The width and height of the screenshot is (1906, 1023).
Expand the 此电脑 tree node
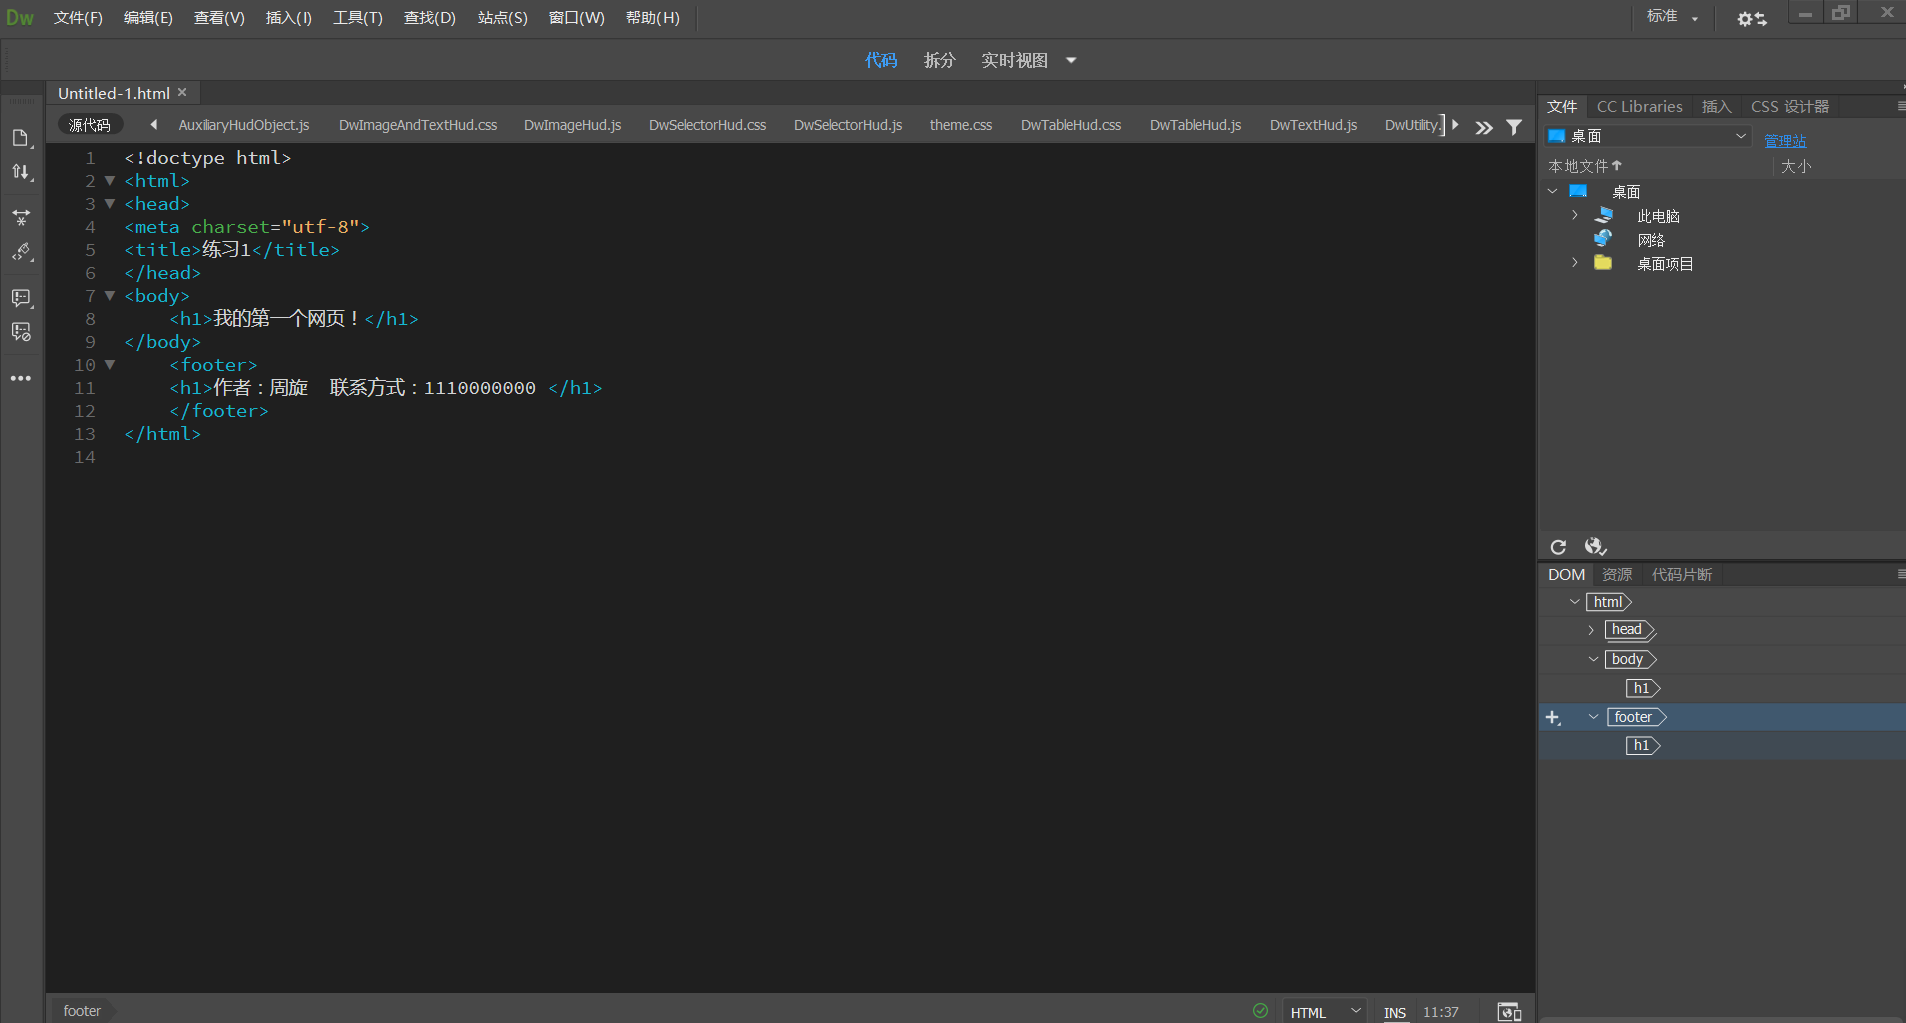click(1574, 215)
